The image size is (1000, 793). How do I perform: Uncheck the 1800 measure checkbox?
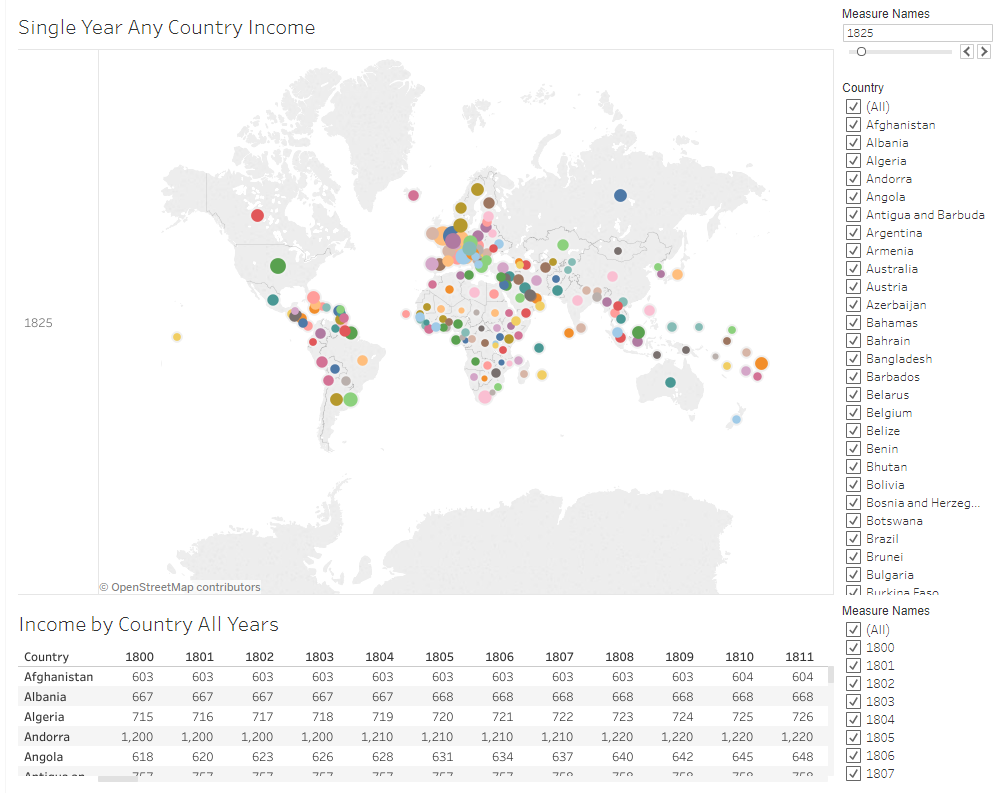click(x=853, y=648)
